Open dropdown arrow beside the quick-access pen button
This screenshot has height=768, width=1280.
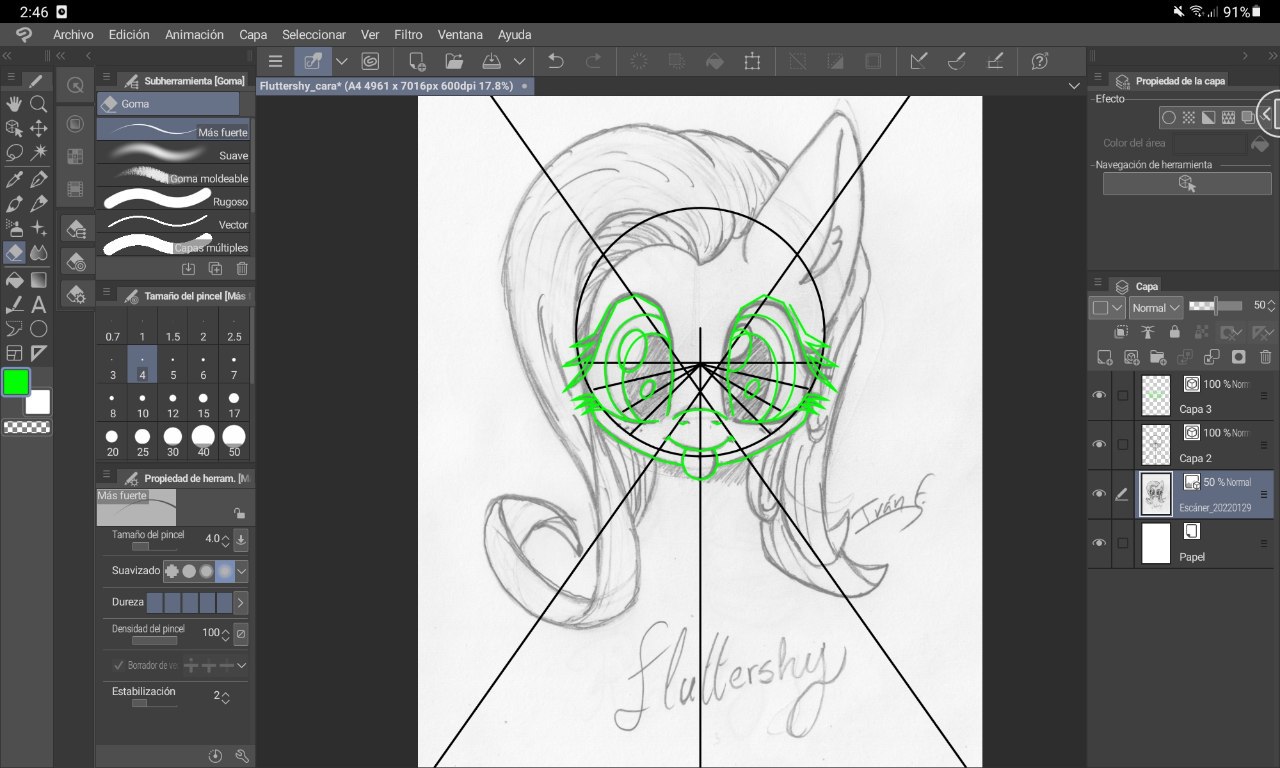[x=341, y=61]
